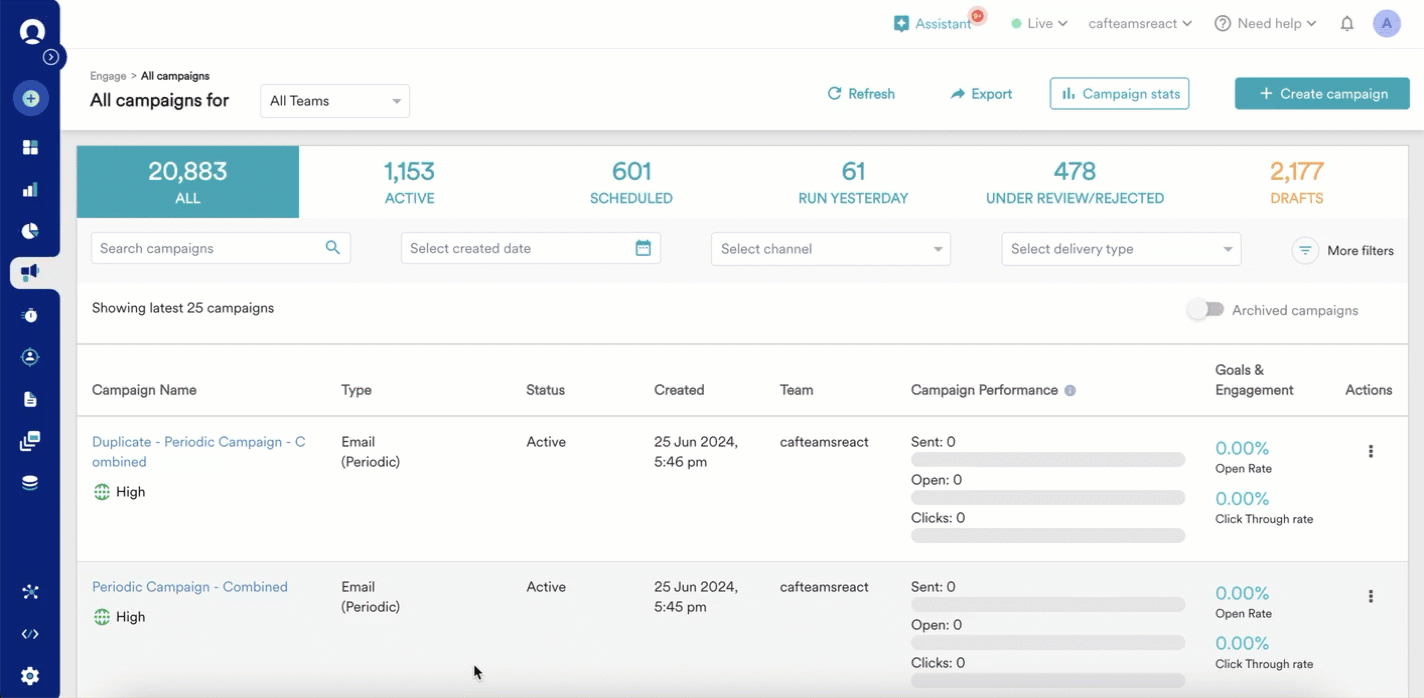Select the megaphone Engage sidebar icon
This screenshot has width=1424, height=698.
(30, 272)
